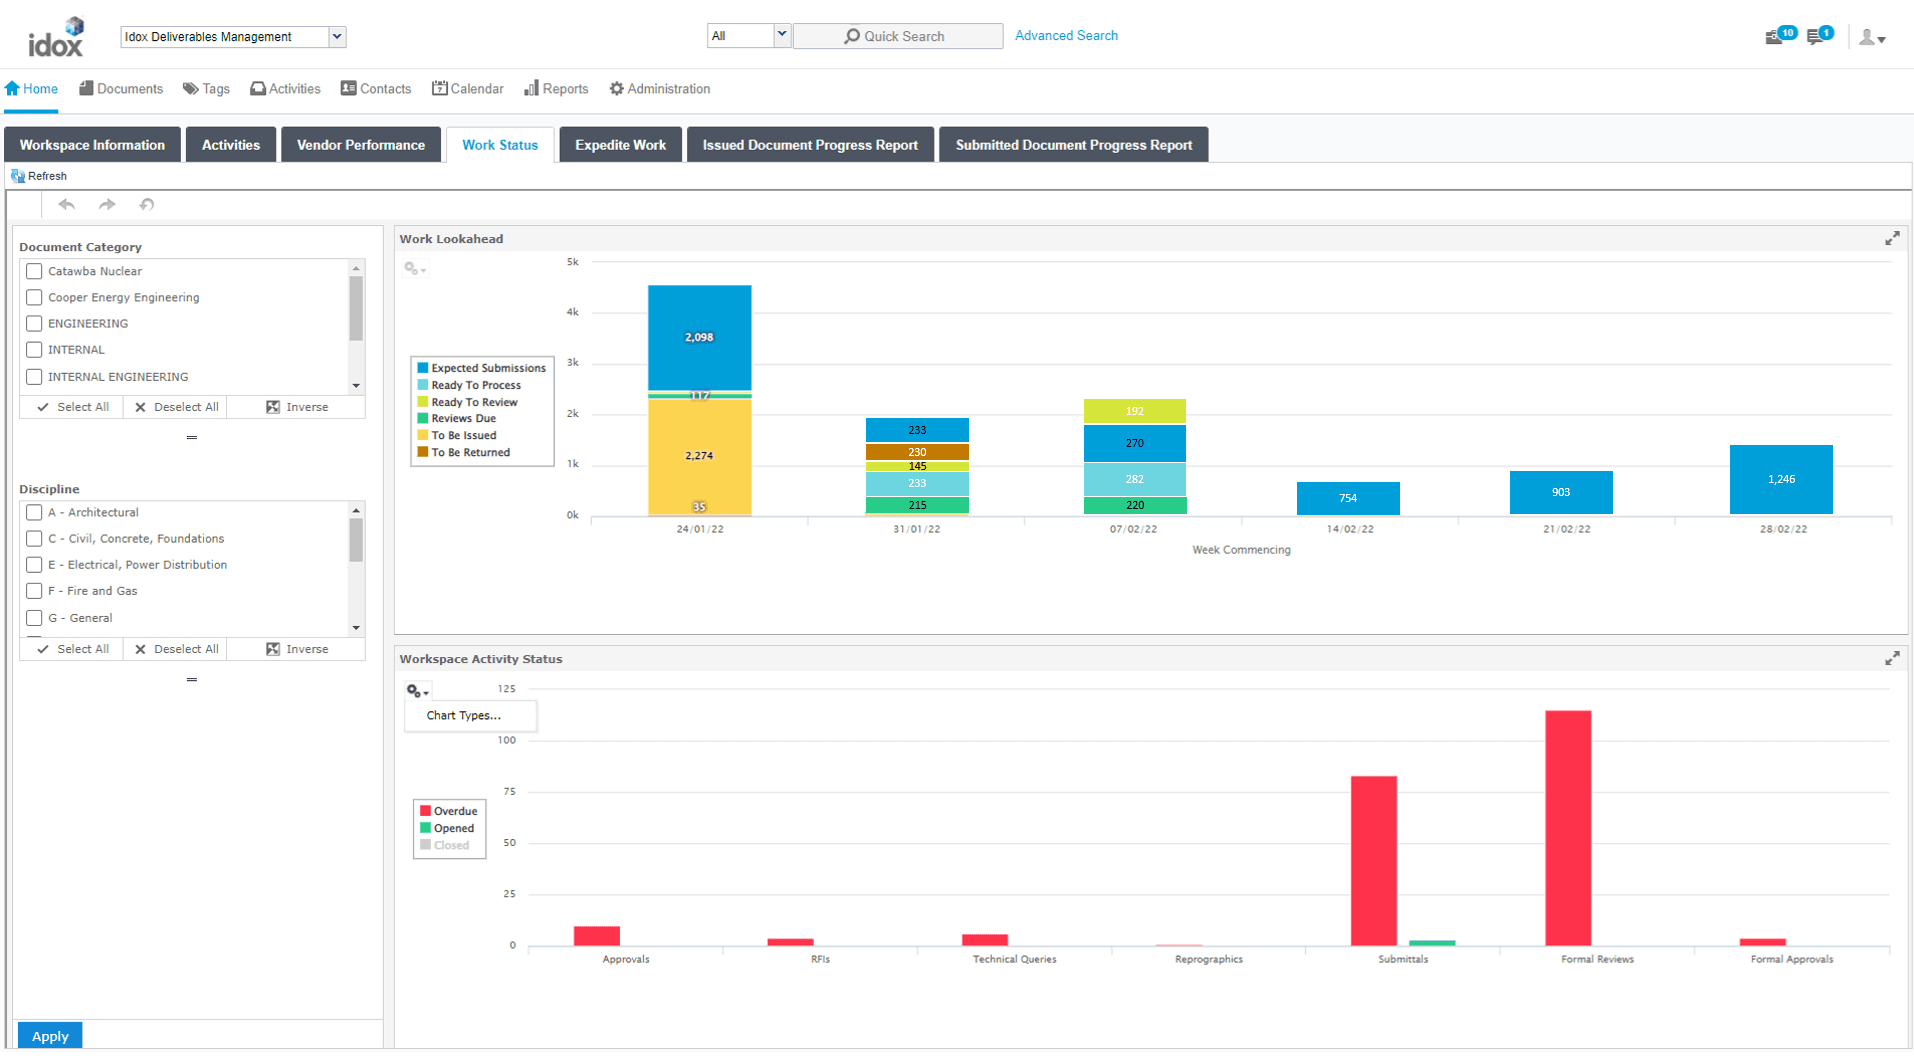
Task: Click the Refresh icon
Action: coord(17,176)
